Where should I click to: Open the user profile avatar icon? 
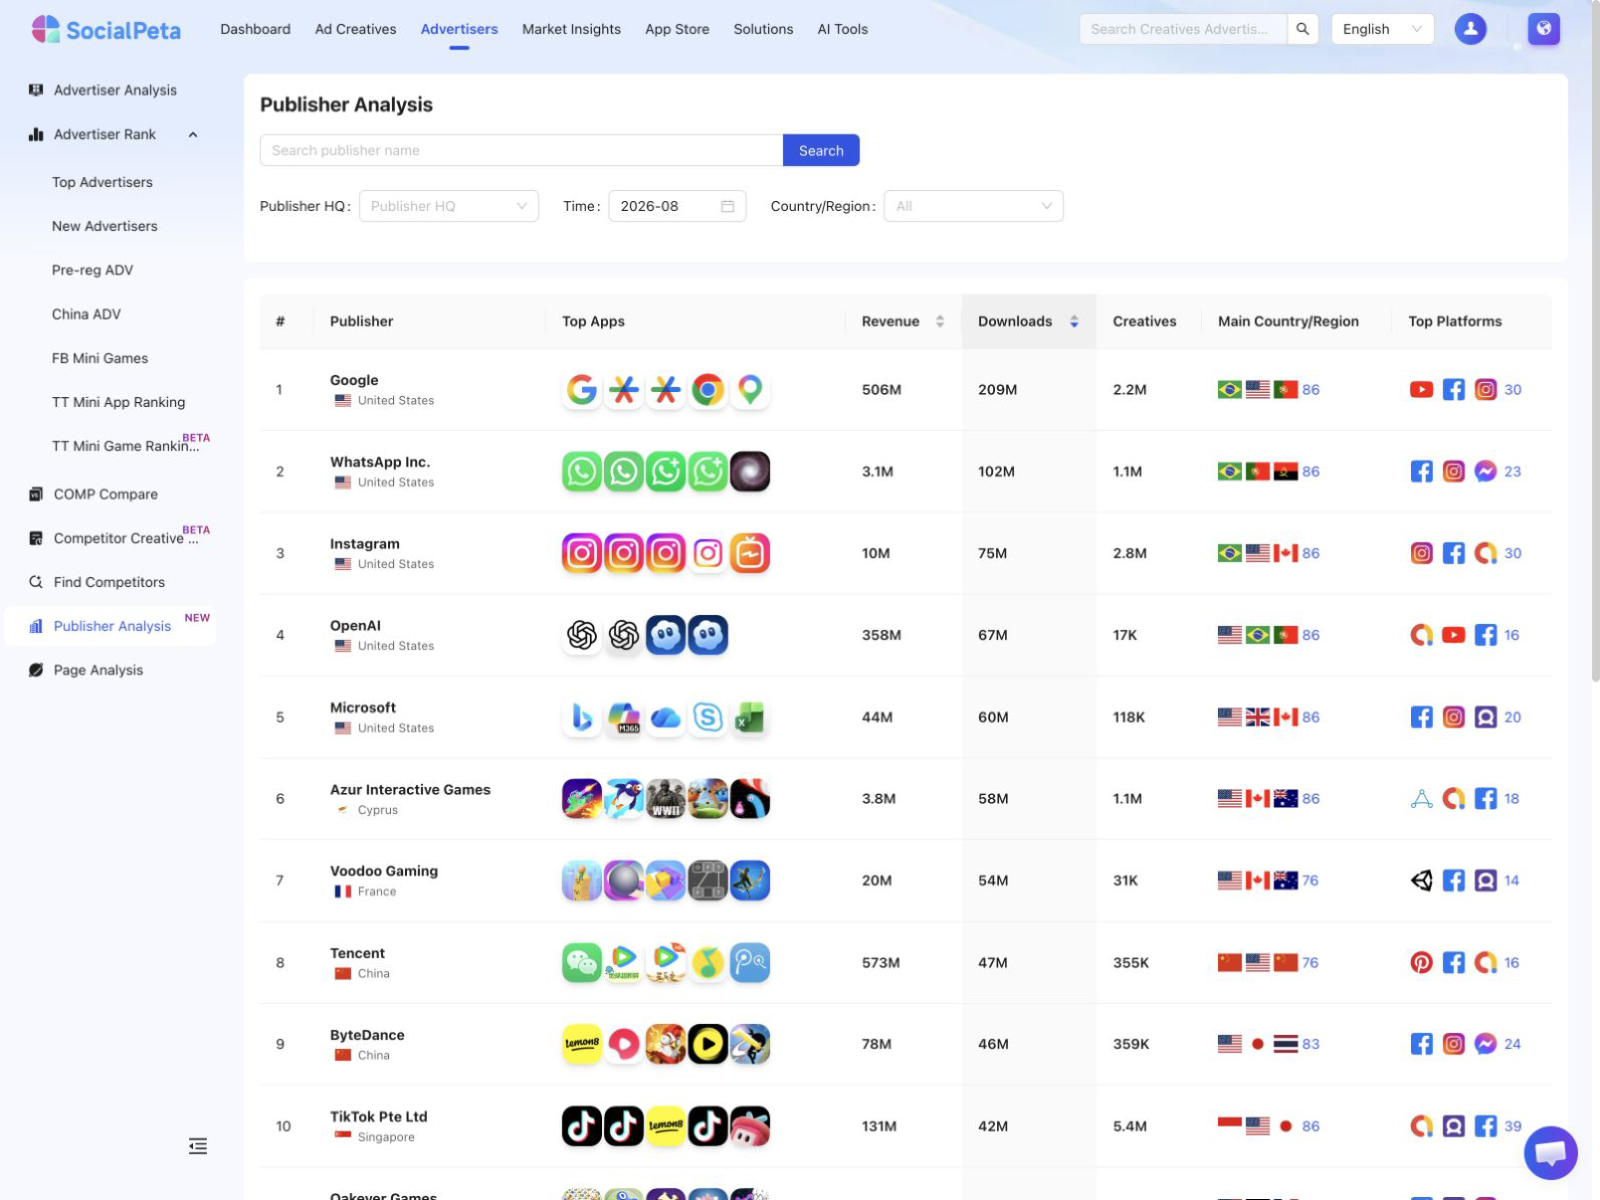click(x=1470, y=29)
